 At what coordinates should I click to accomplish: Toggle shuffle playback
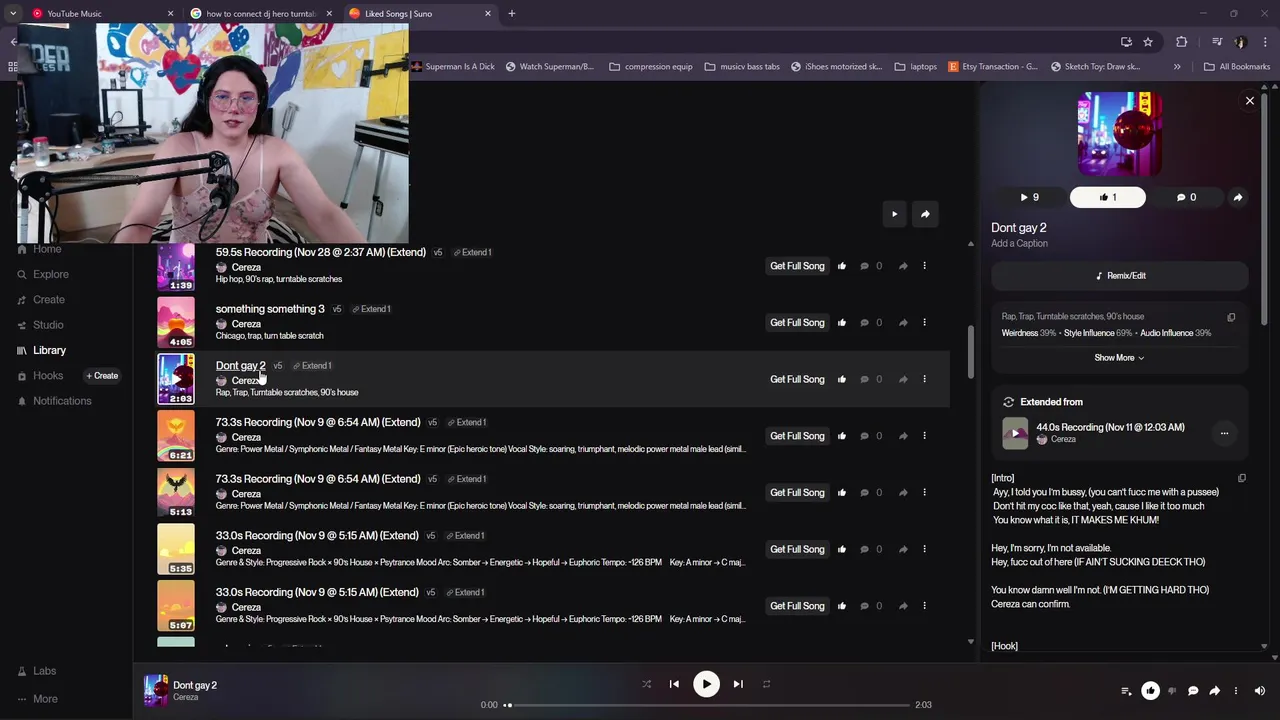pyautogui.click(x=646, y=684)
